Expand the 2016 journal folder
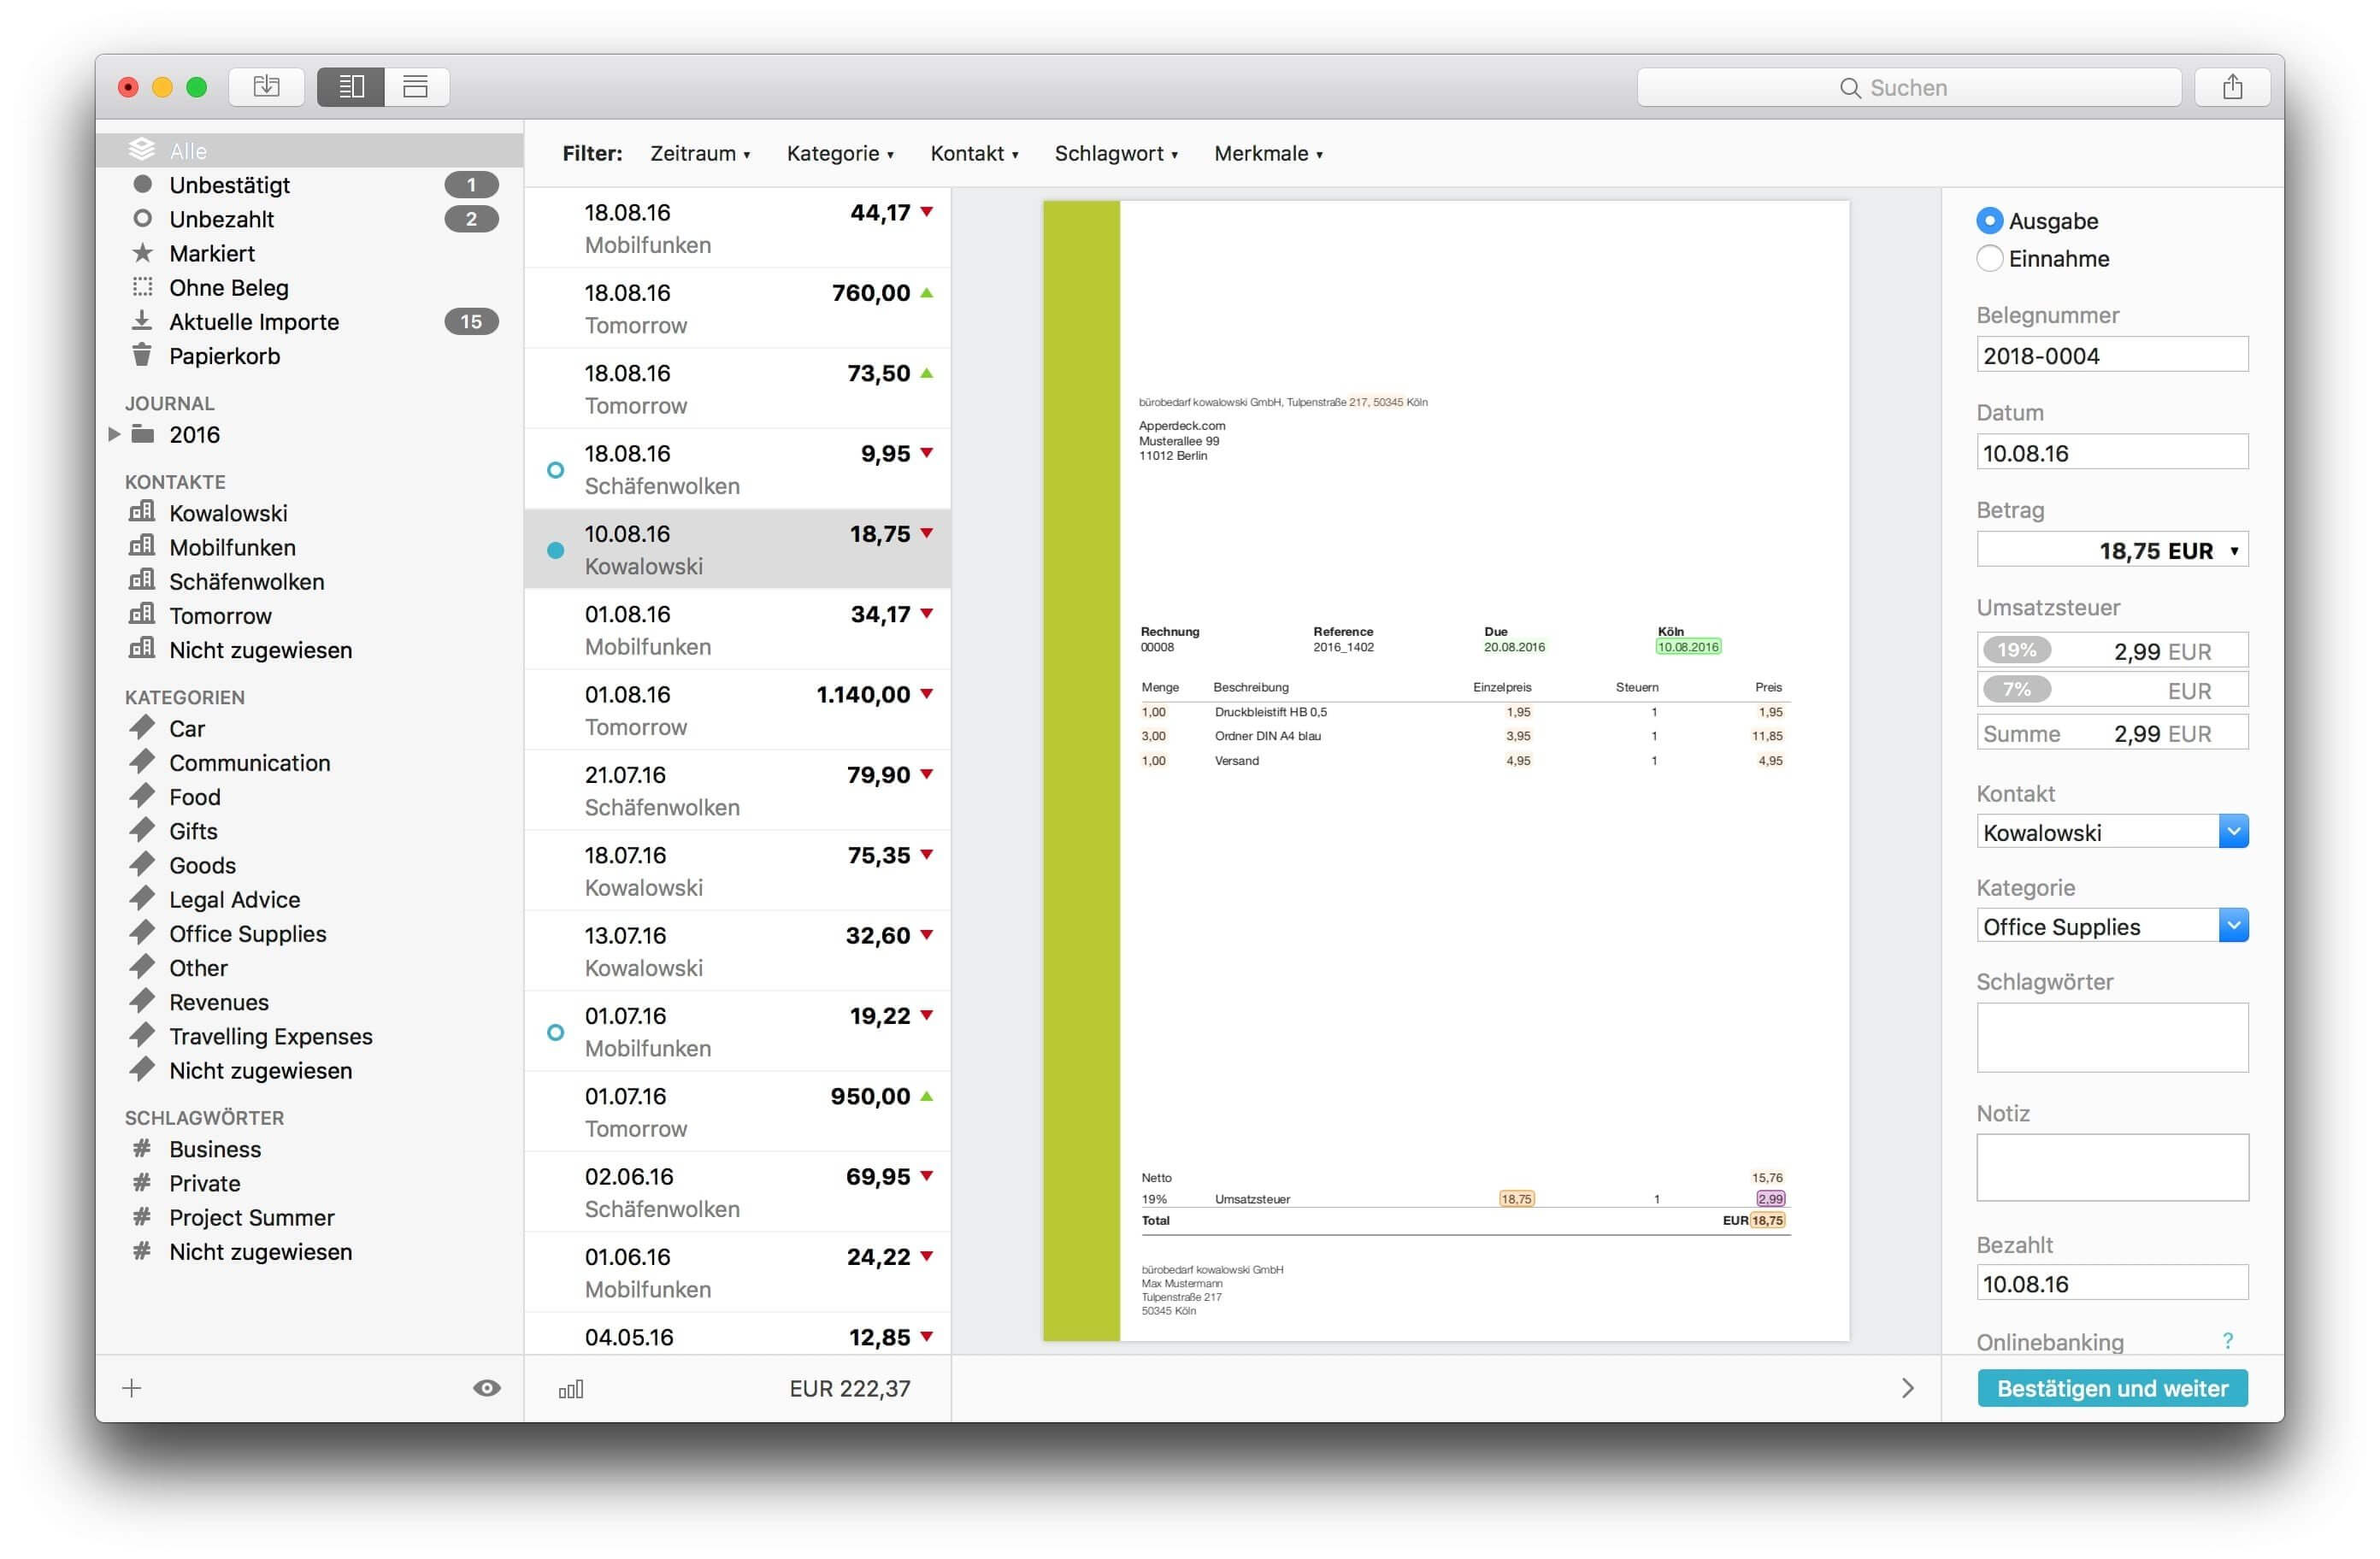 coord(114,434)
